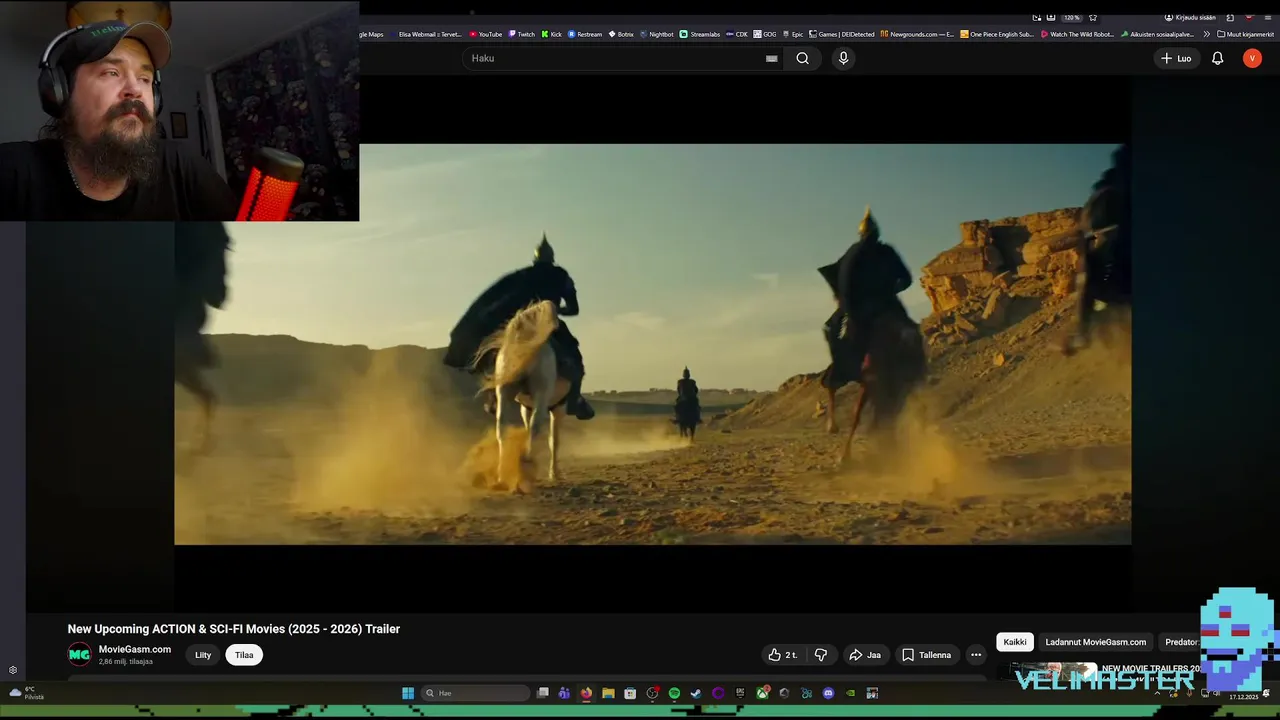
Task: Open the Twitch bookmark
Action: click(522, 34)
